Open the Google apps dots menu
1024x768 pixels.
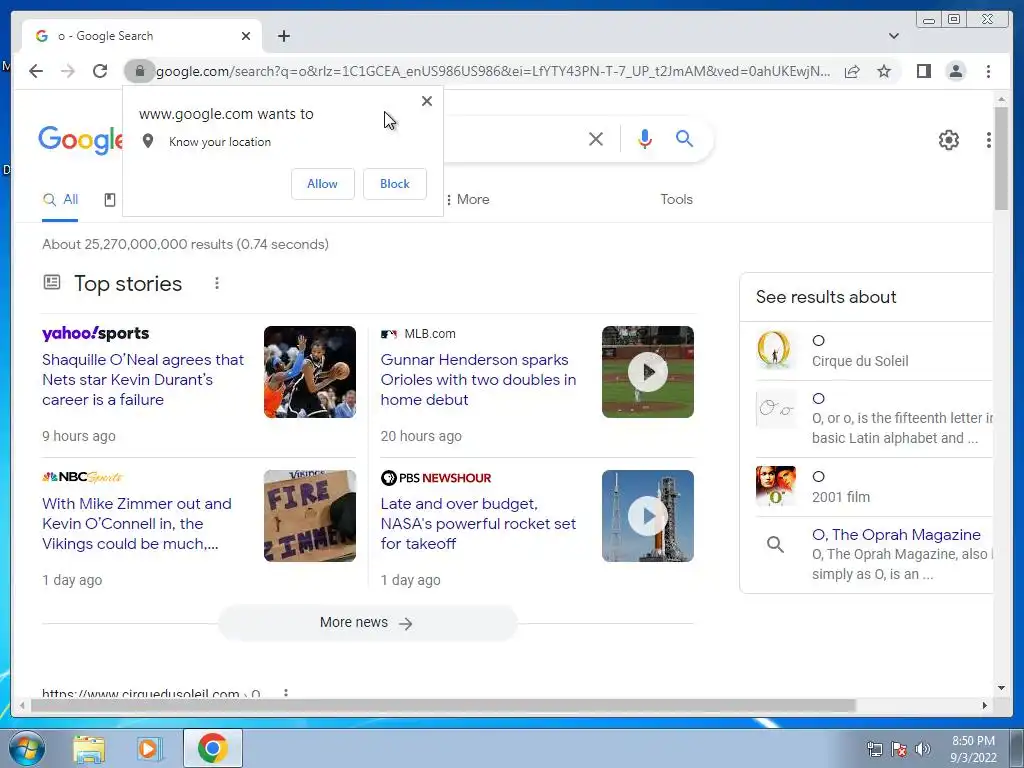tap(988, 140)
